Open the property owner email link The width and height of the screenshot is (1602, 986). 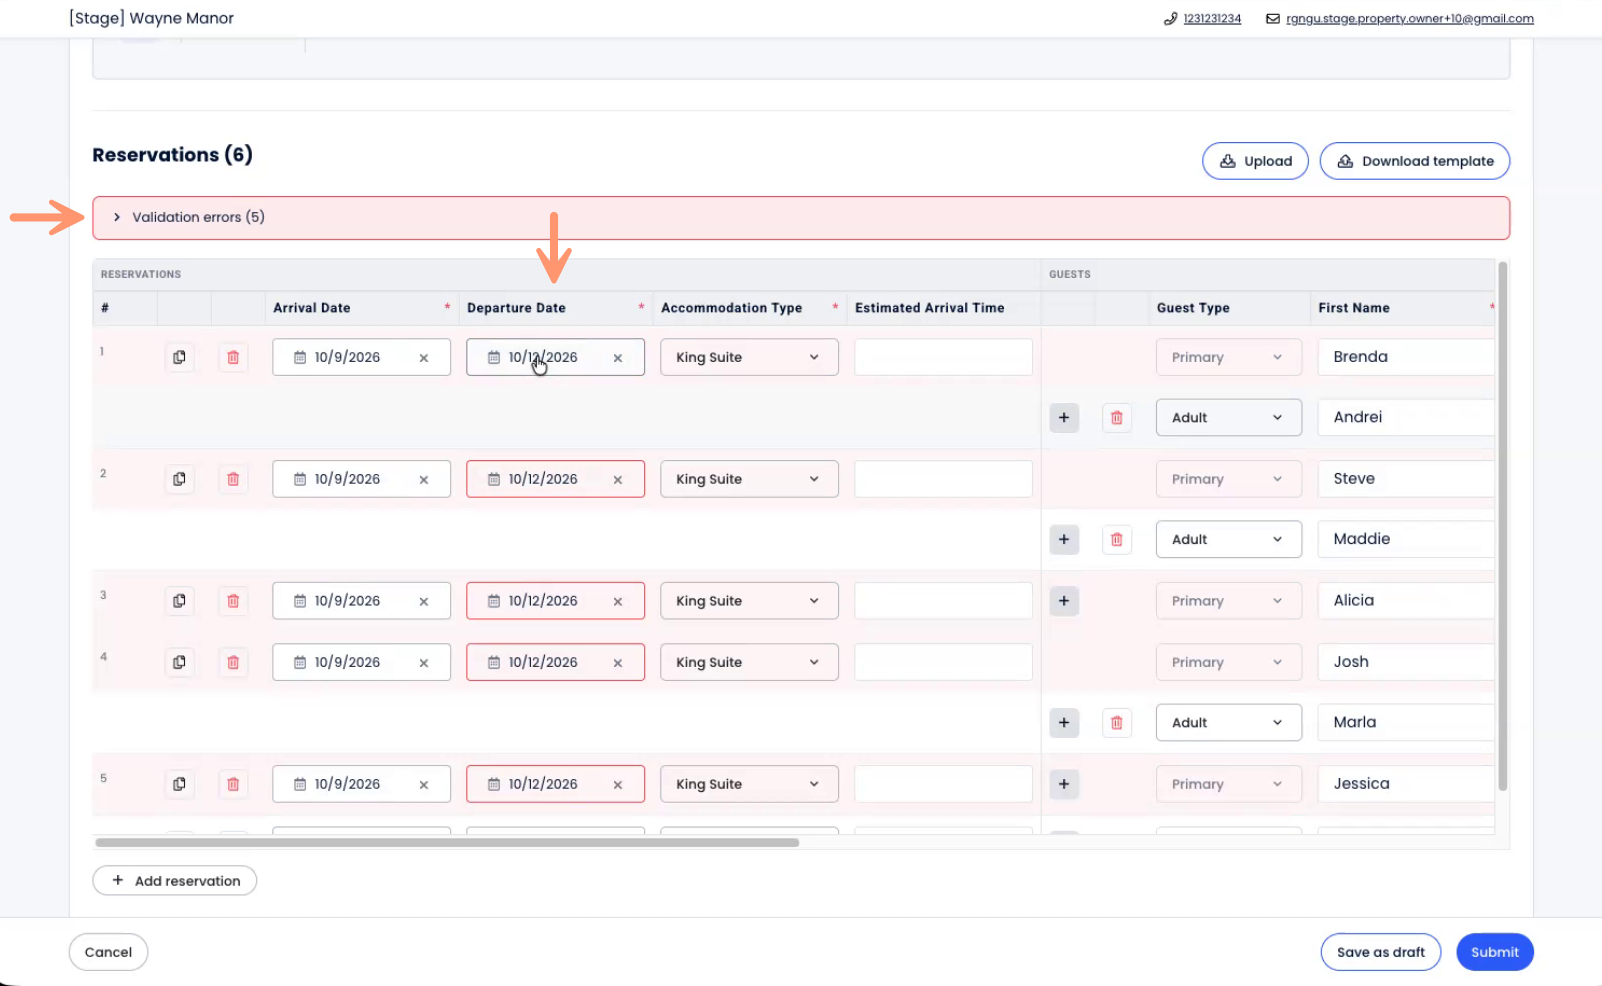click(1409, 19)
